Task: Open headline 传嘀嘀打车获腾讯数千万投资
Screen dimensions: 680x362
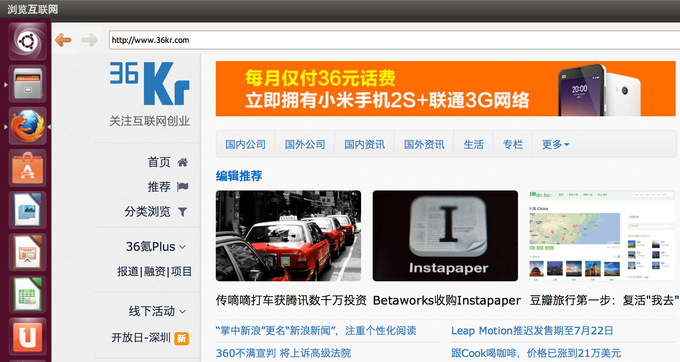Action: 291,300
